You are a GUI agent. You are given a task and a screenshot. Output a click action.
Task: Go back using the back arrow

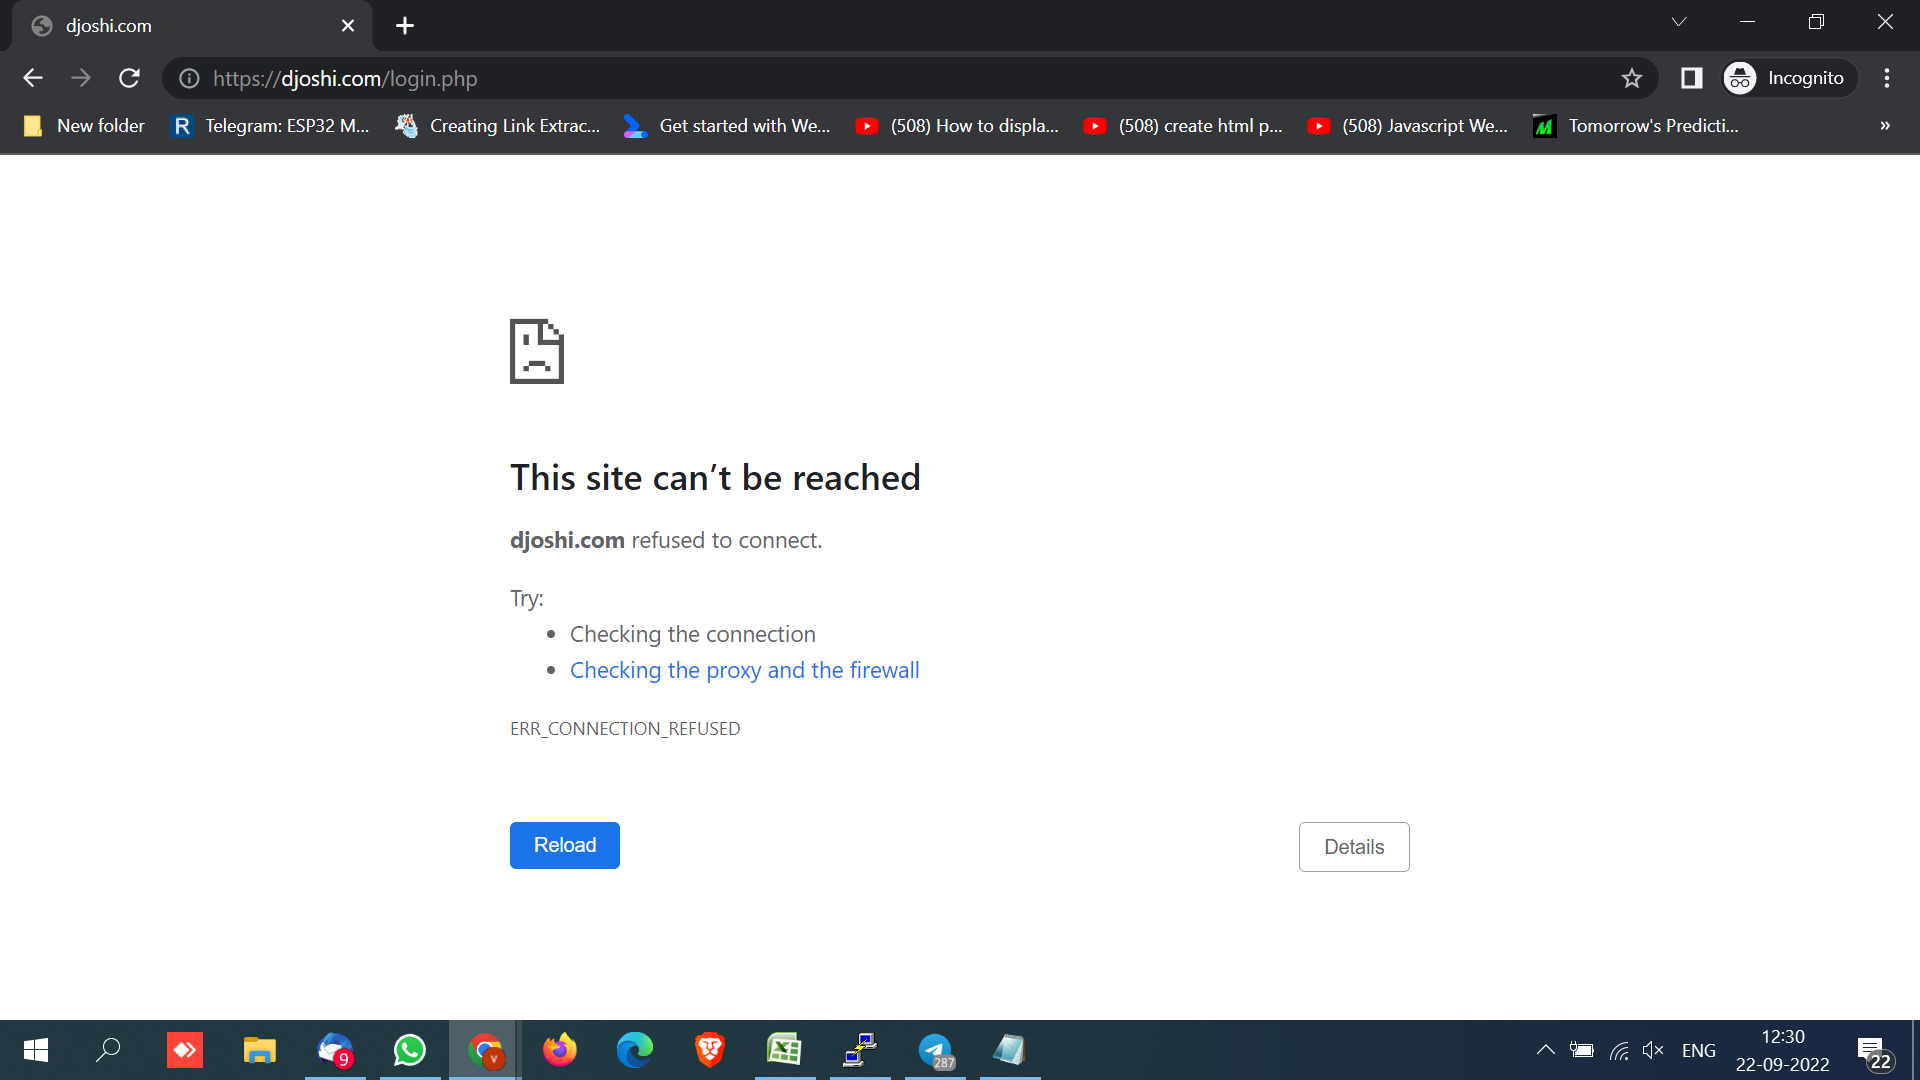[x=33, y=78]
